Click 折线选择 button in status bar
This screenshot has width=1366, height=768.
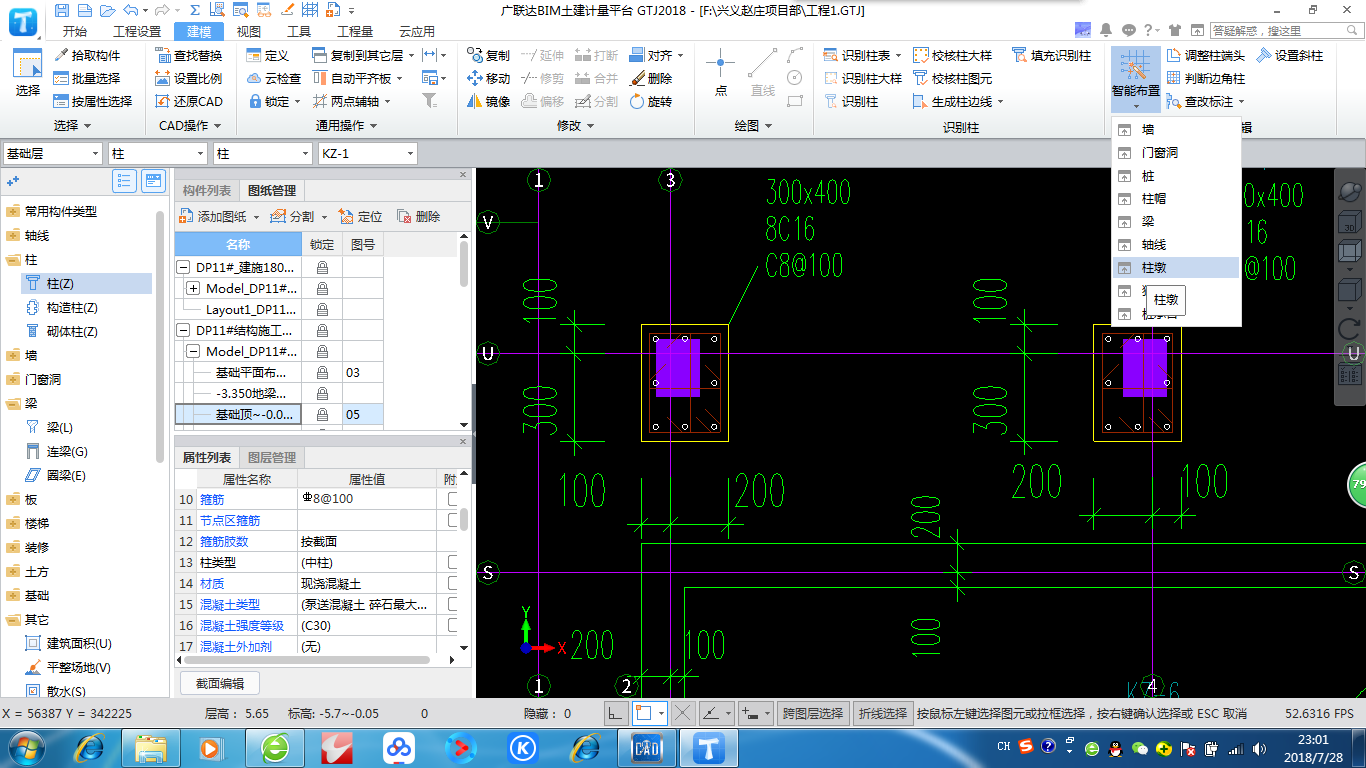[882, 713]
